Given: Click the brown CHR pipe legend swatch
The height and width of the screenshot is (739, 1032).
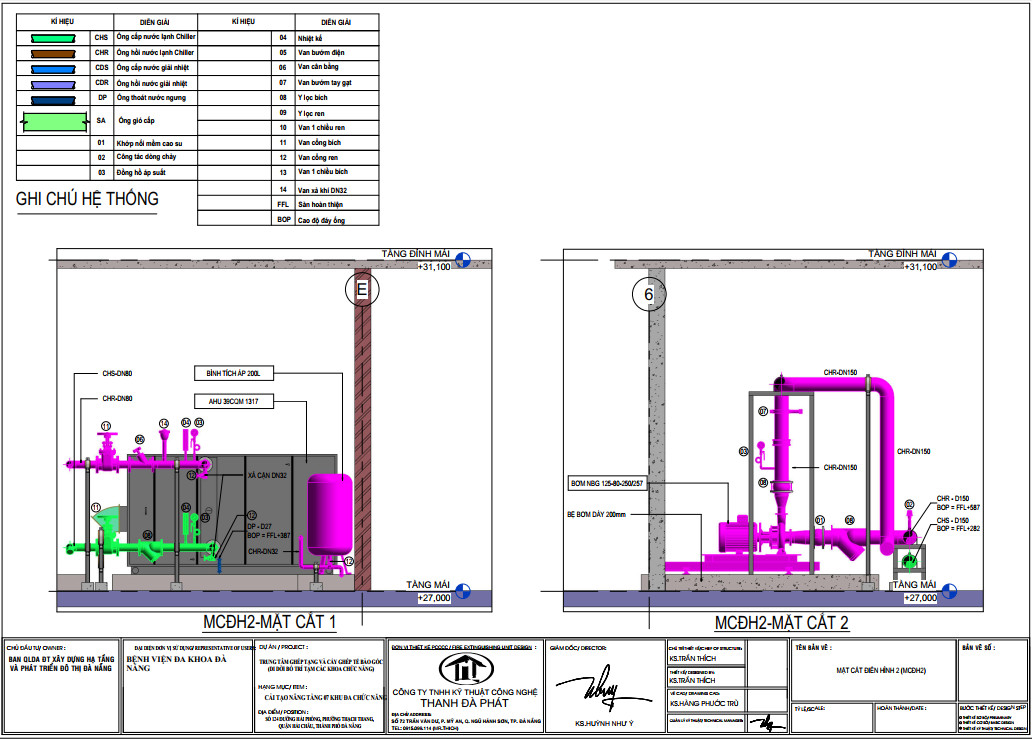Looking at the screenshot, I should (53, 52).
